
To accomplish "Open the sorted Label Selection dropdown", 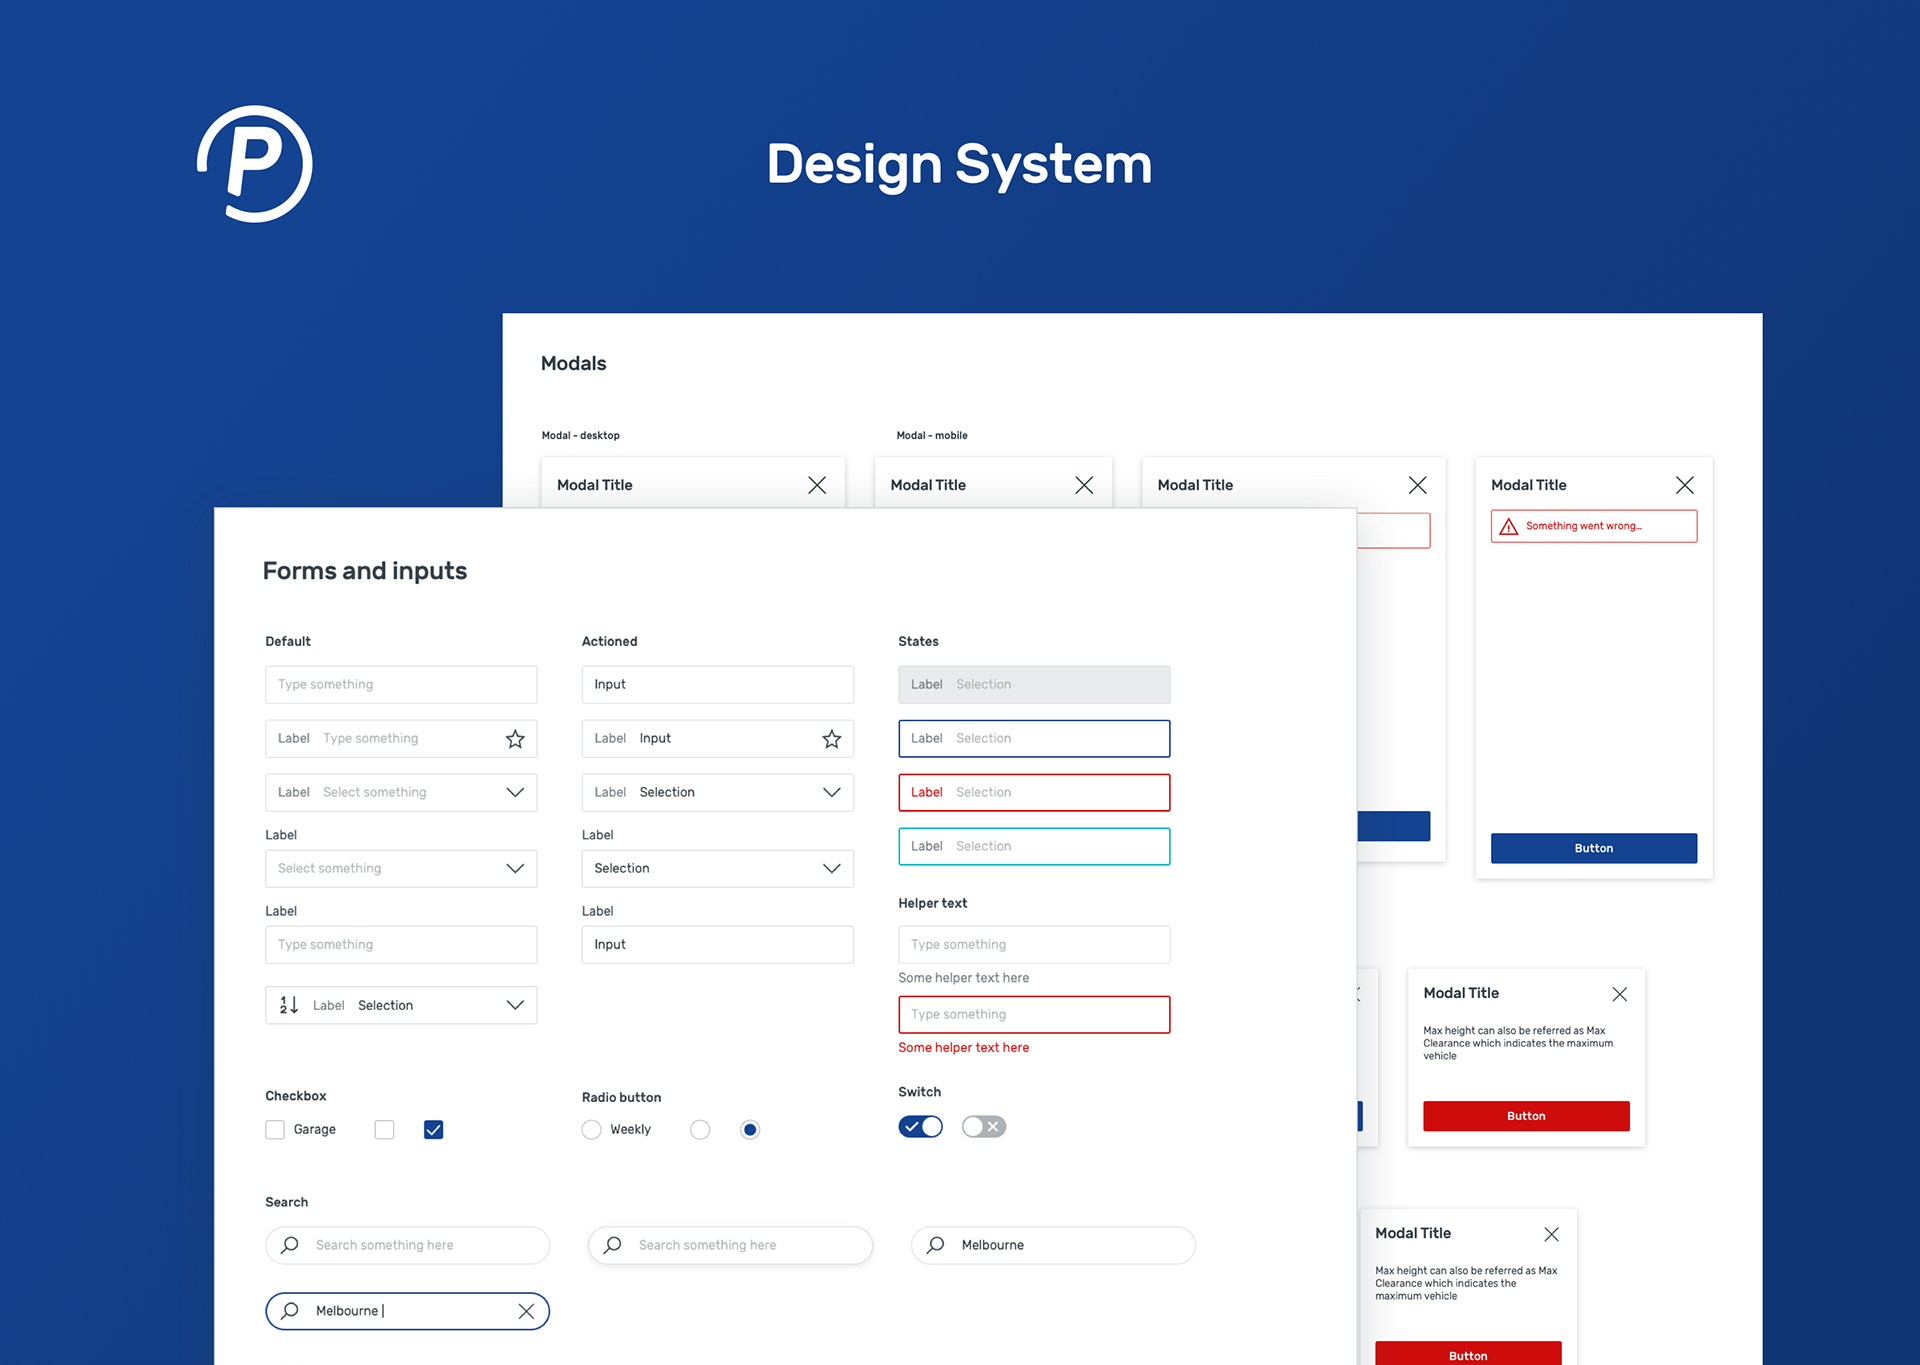I will 515,1005.
